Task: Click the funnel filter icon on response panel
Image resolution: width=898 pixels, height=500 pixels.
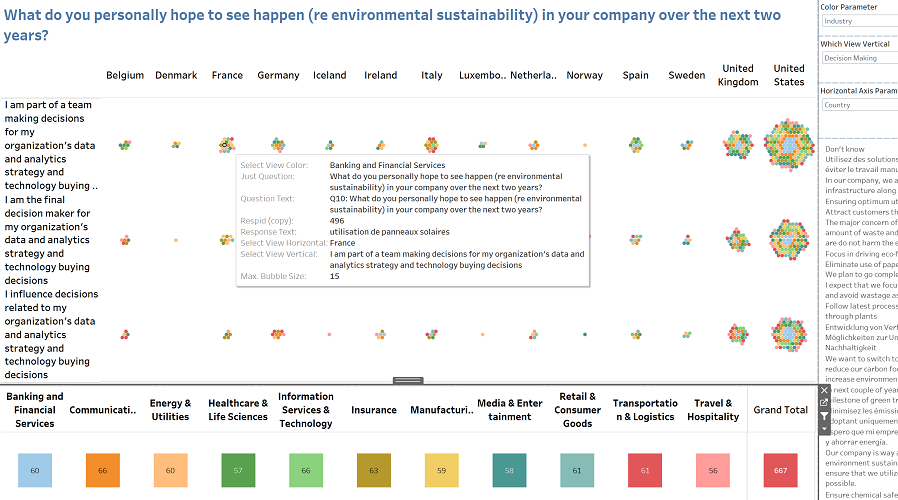Action: [x=825, y=416]
